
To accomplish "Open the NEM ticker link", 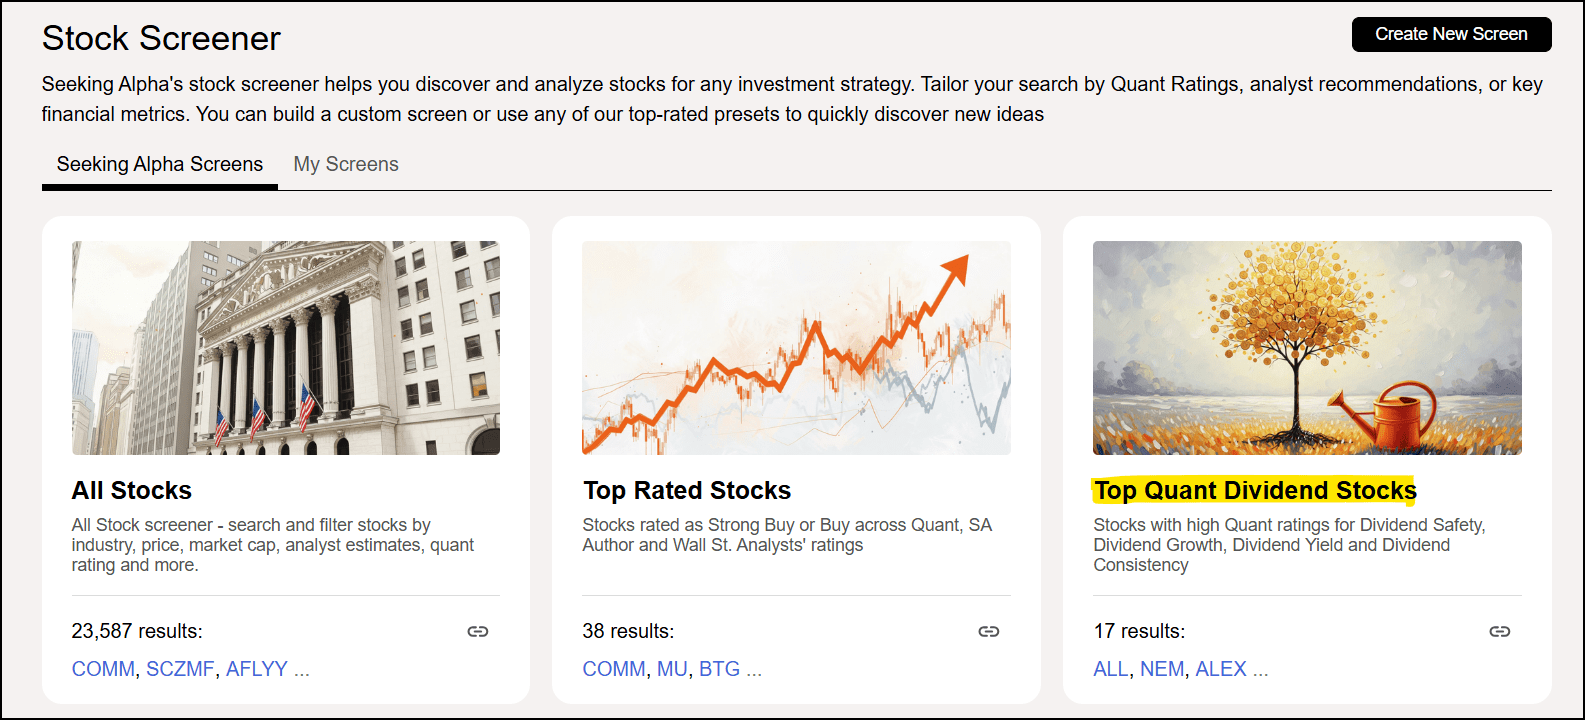I will [x=1162, y=669].
